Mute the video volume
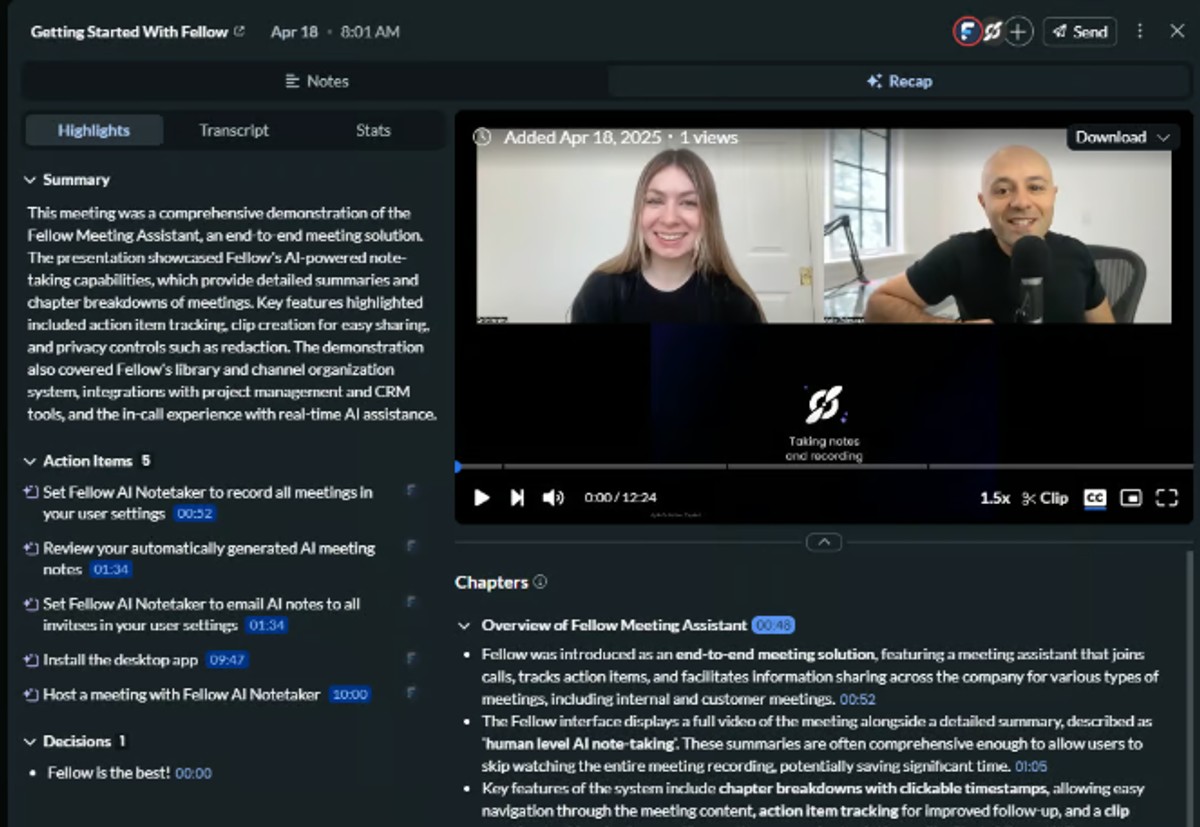Image resolution: width=1200 pixels, height=827 pixels. click(553, 498)
